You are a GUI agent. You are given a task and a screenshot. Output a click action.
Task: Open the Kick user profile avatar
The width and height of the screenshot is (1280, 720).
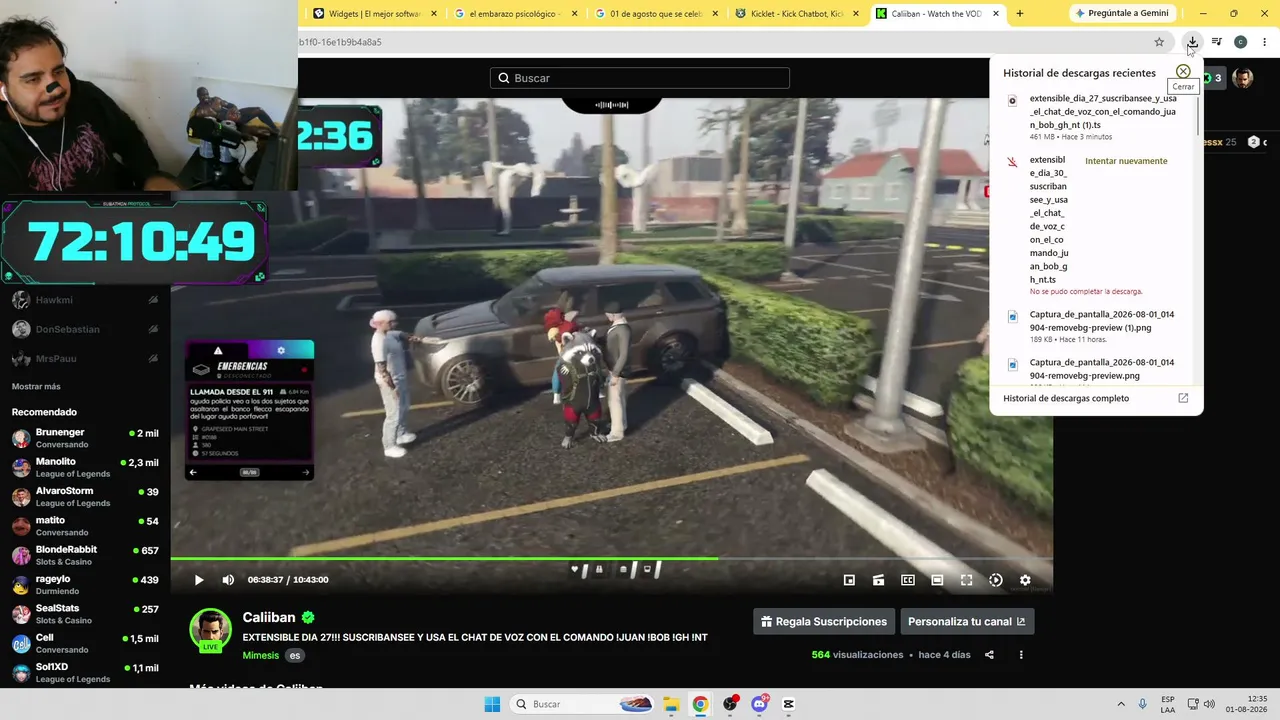tap(1243, 78)
